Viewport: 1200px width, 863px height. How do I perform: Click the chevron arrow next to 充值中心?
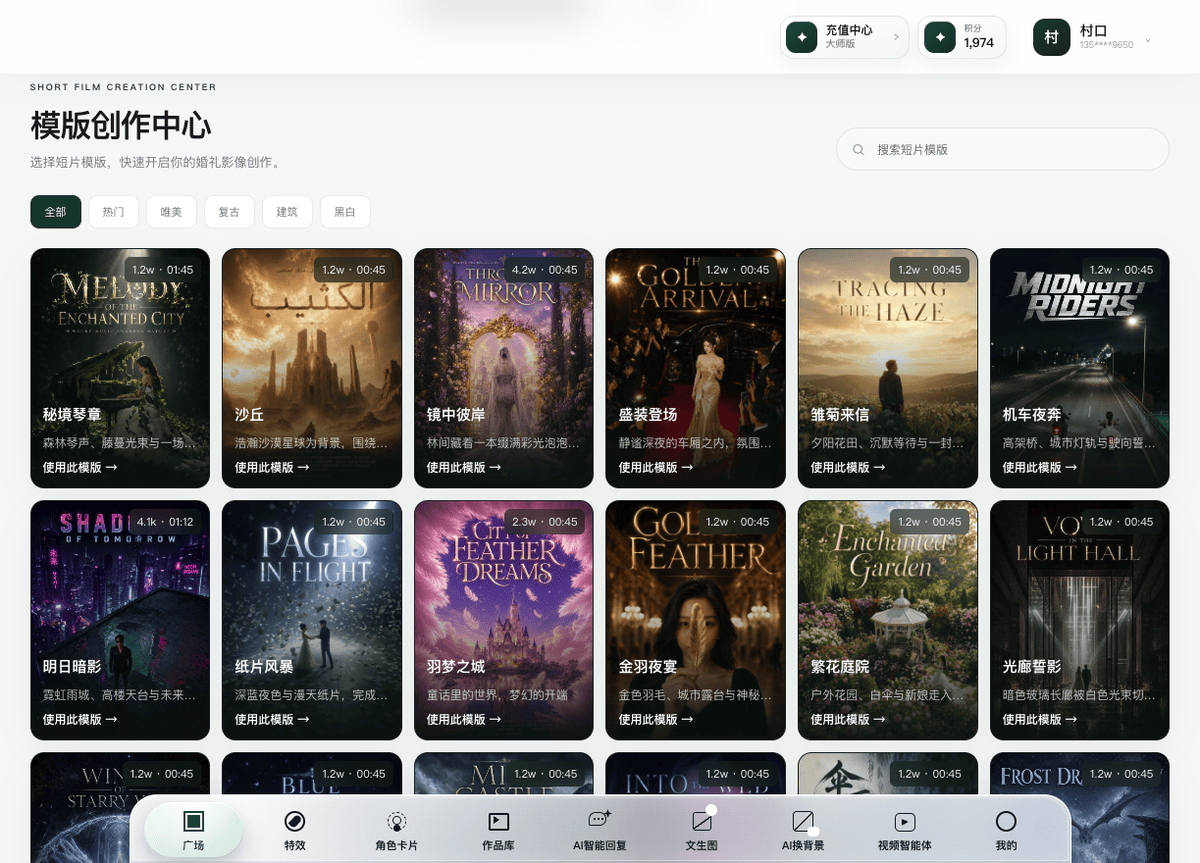(895, 38)
